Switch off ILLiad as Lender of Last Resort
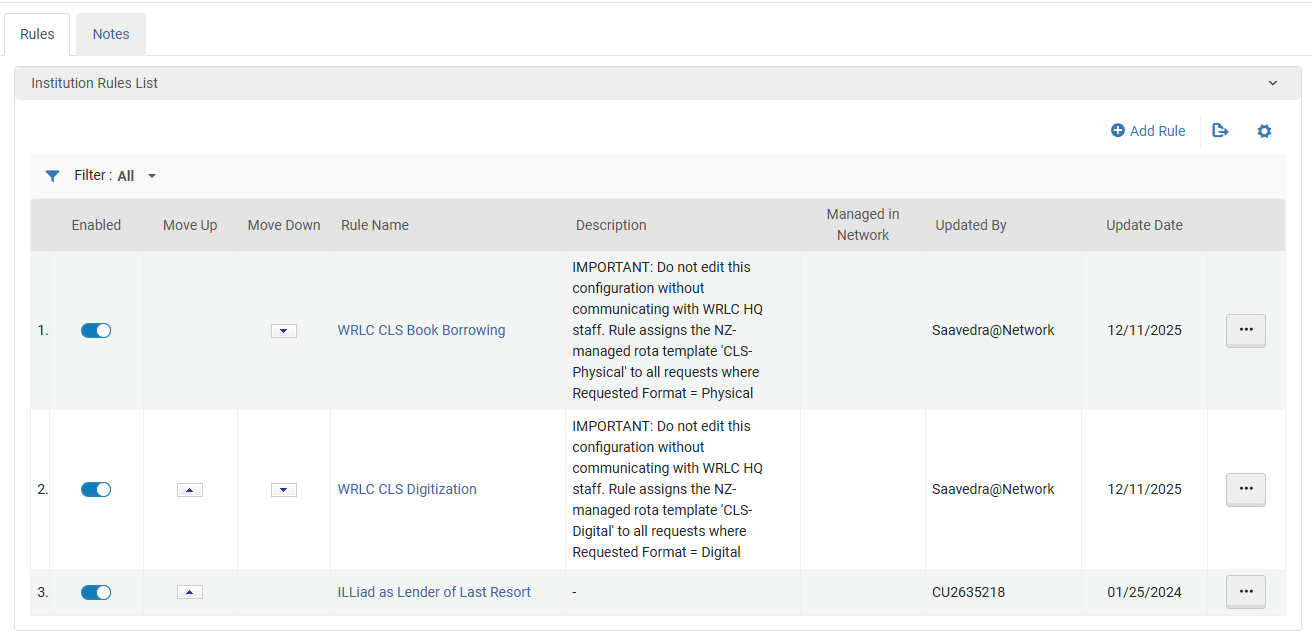This screenshot has width=1312, height=632. pos(96,593)
